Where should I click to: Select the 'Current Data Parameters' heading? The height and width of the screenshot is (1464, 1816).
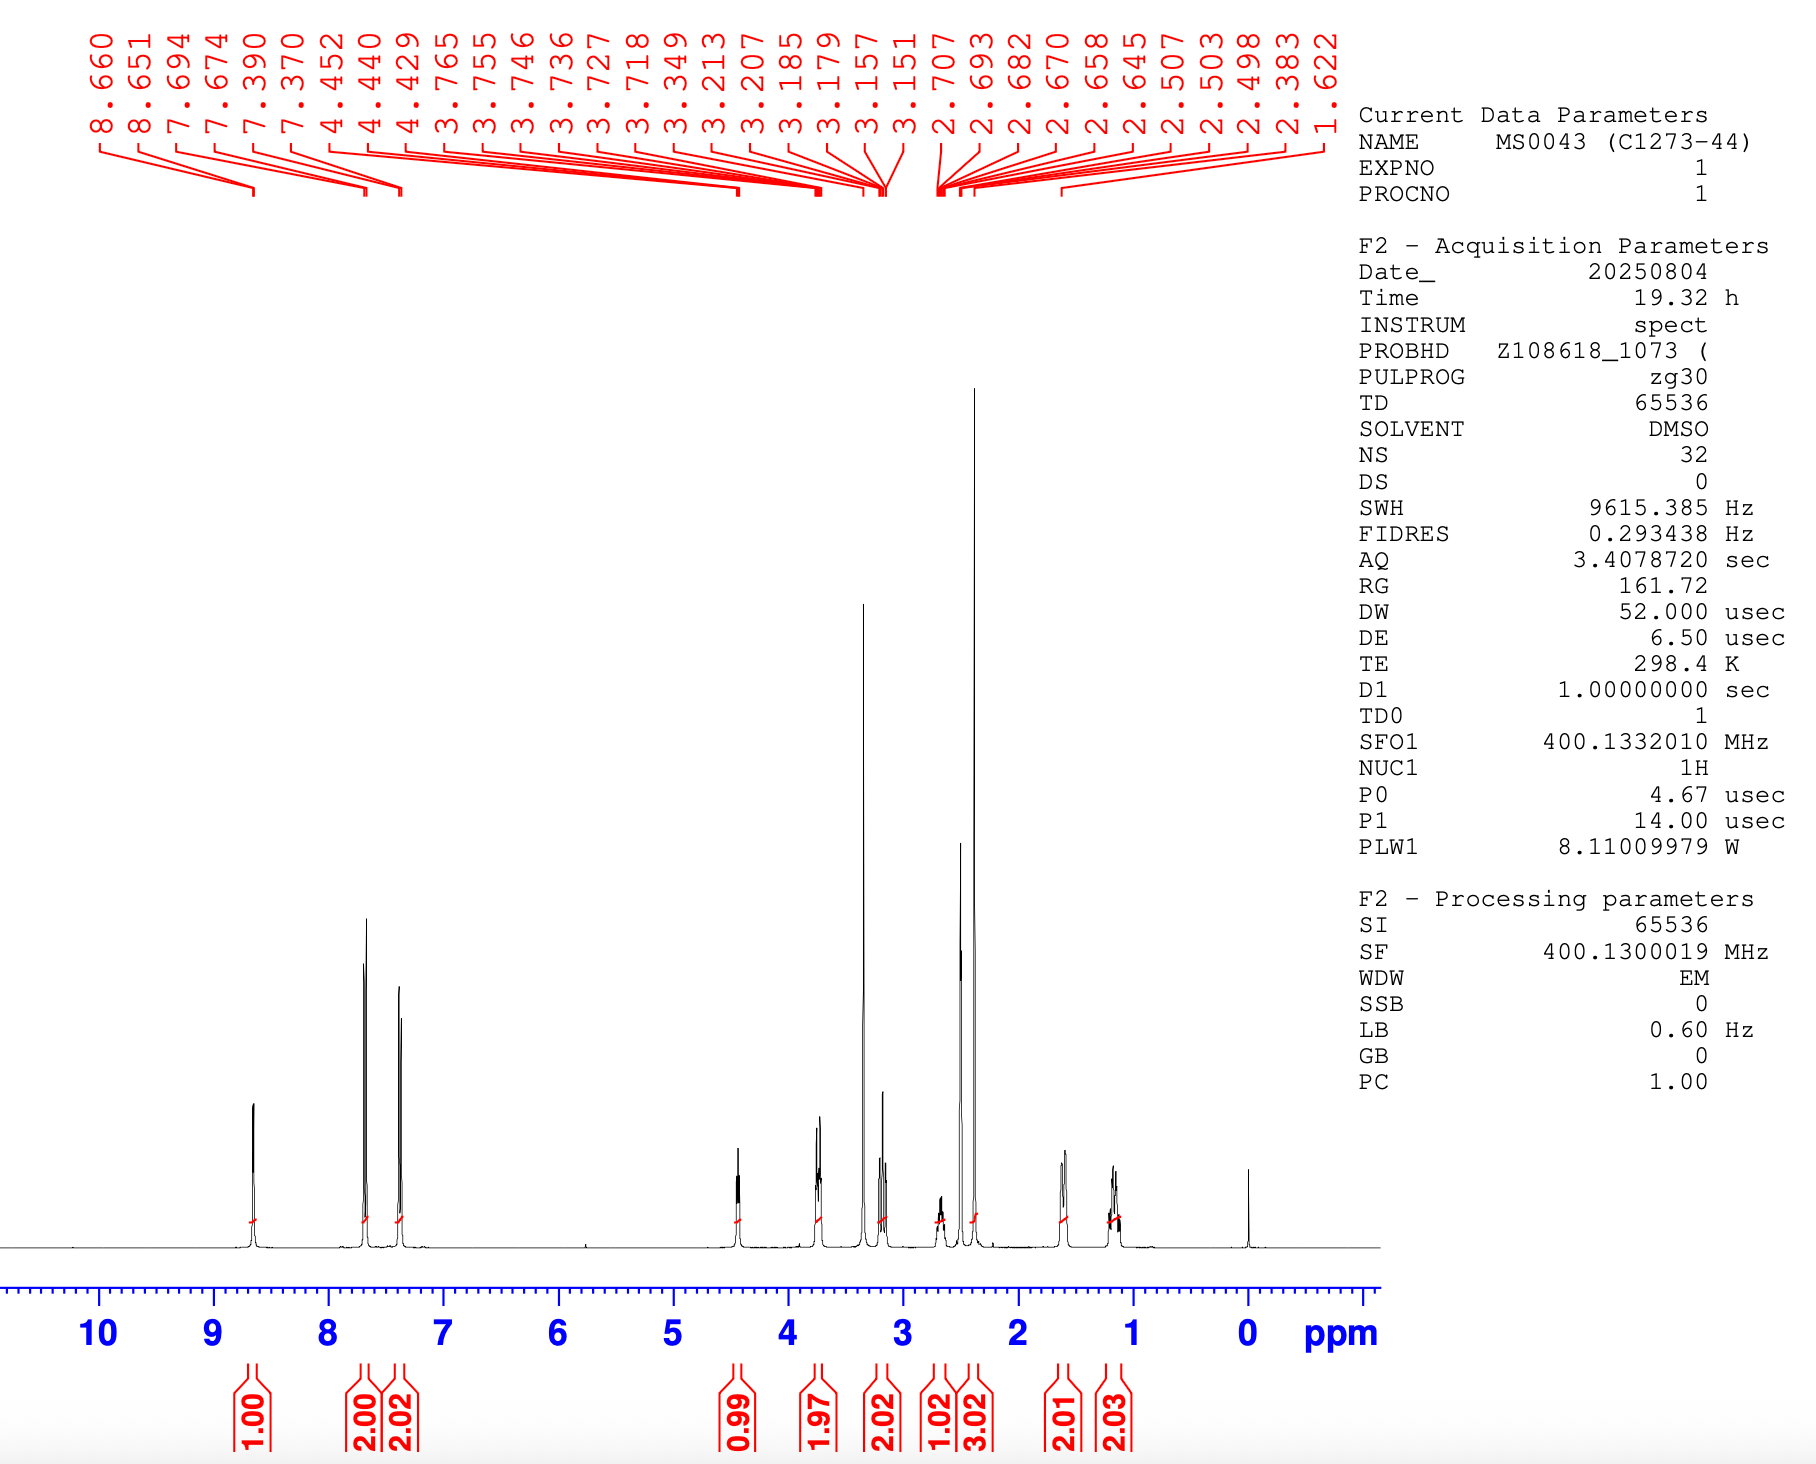coord(1533,115)
